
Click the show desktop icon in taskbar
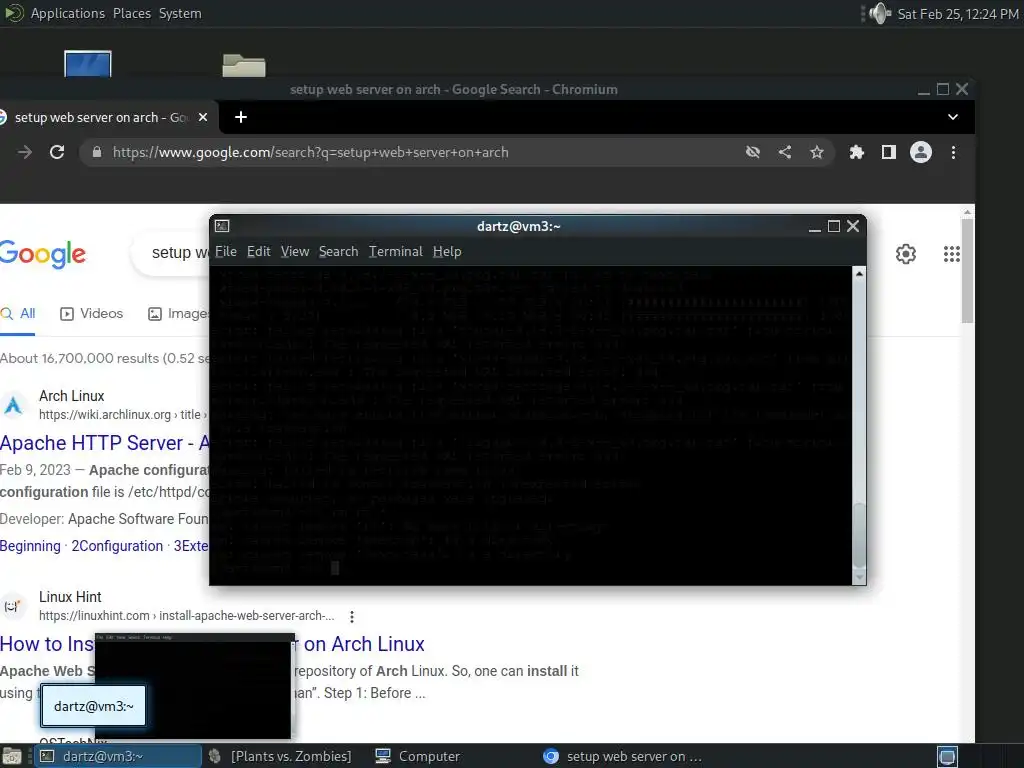point(11,756)
